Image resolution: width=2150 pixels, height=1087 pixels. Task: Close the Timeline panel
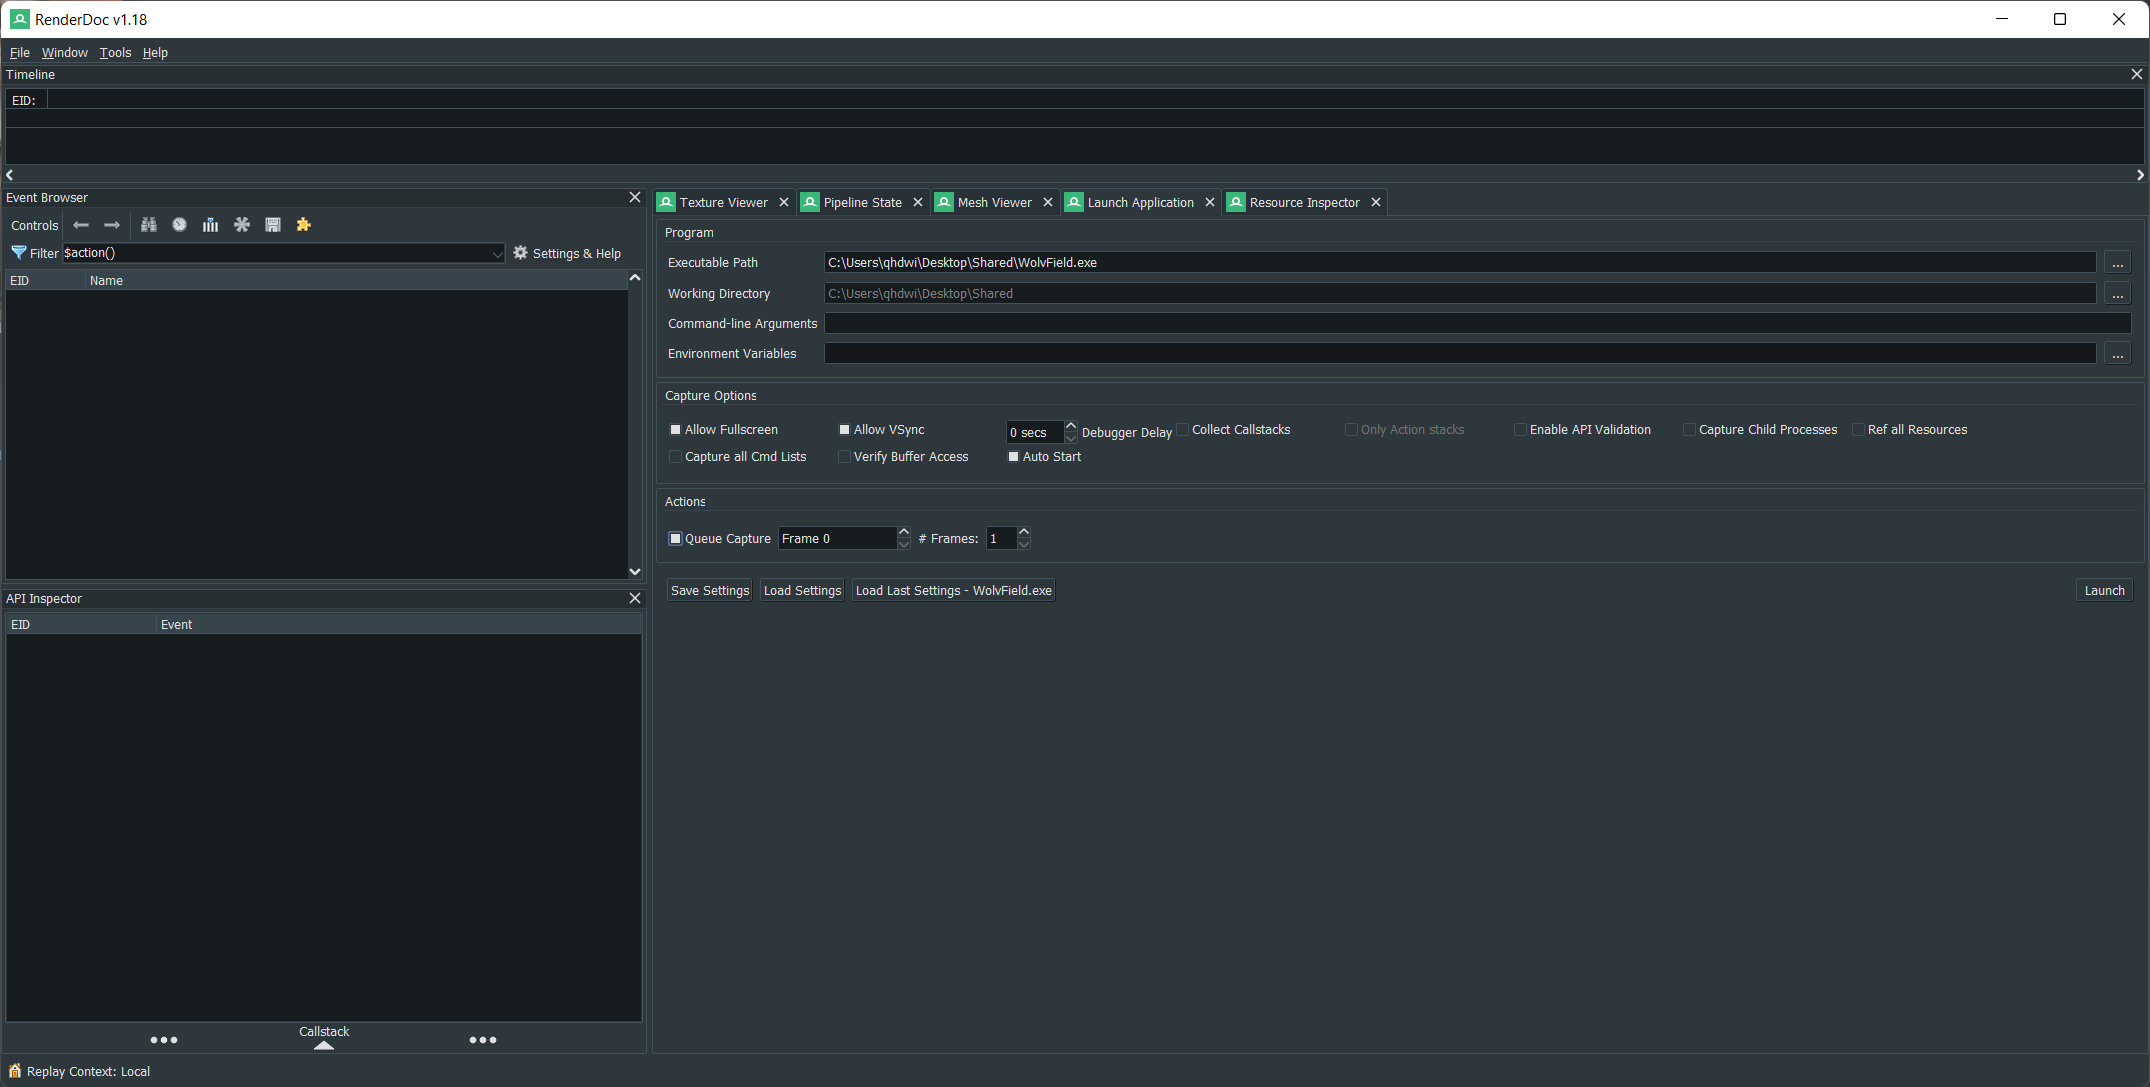2136,74
